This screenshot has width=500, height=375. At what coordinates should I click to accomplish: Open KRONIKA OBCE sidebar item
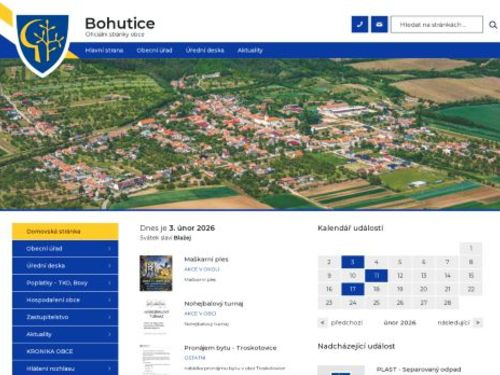pos(65,351)
